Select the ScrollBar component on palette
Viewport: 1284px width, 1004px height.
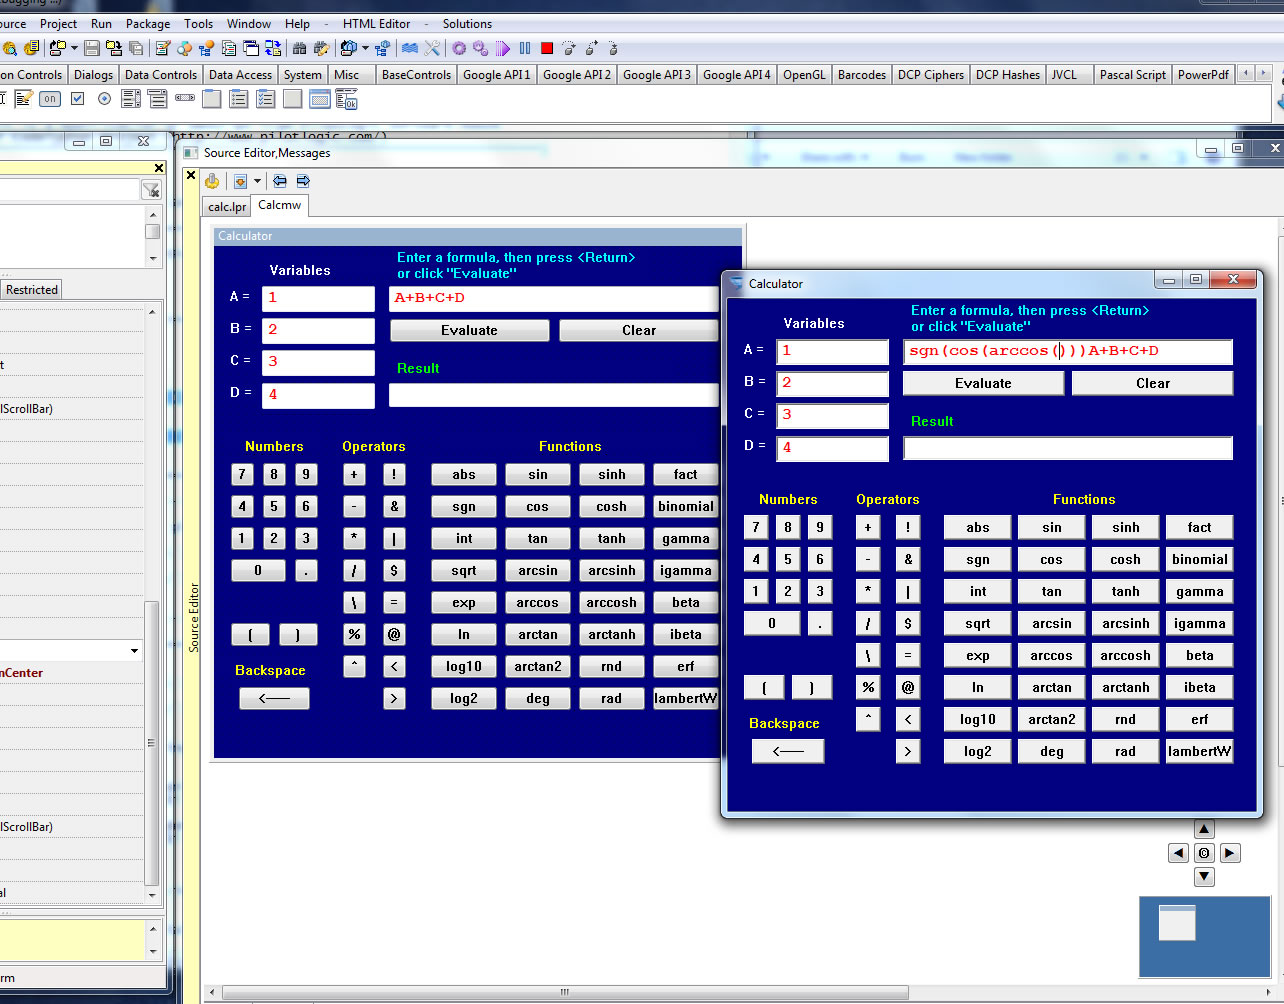(185, 99)
